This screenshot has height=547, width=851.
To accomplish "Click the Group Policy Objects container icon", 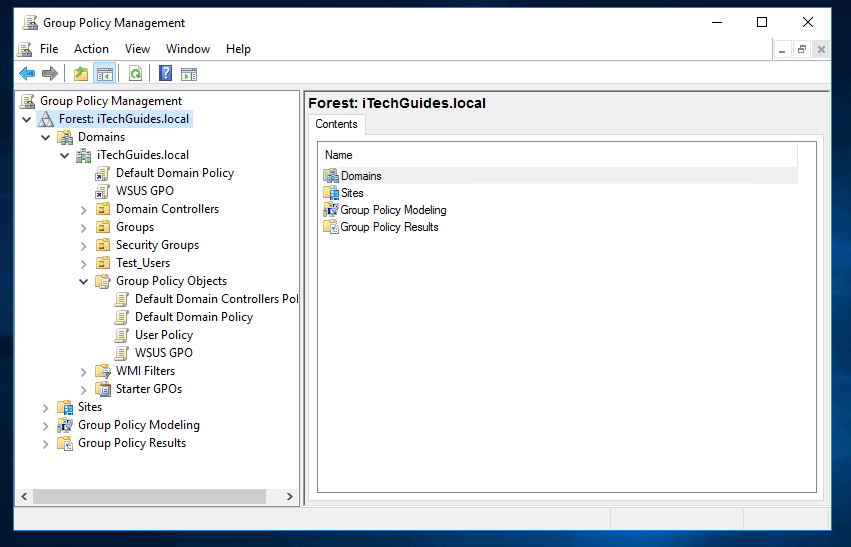I will [x=103, y=281].
